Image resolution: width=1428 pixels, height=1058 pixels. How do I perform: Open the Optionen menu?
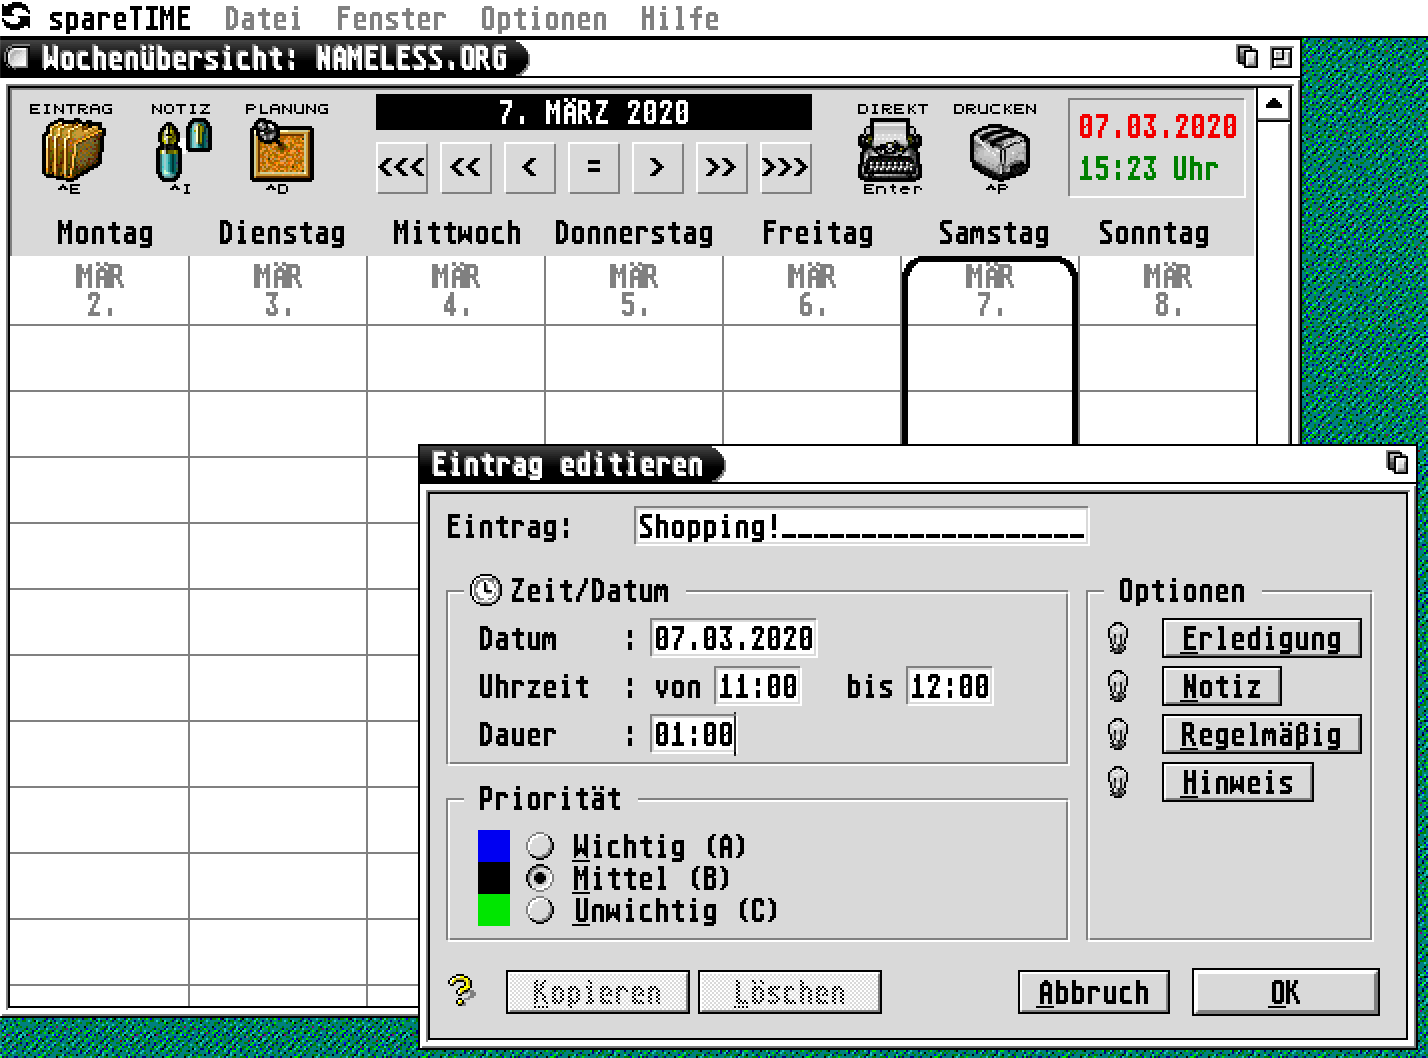(544, 16)
